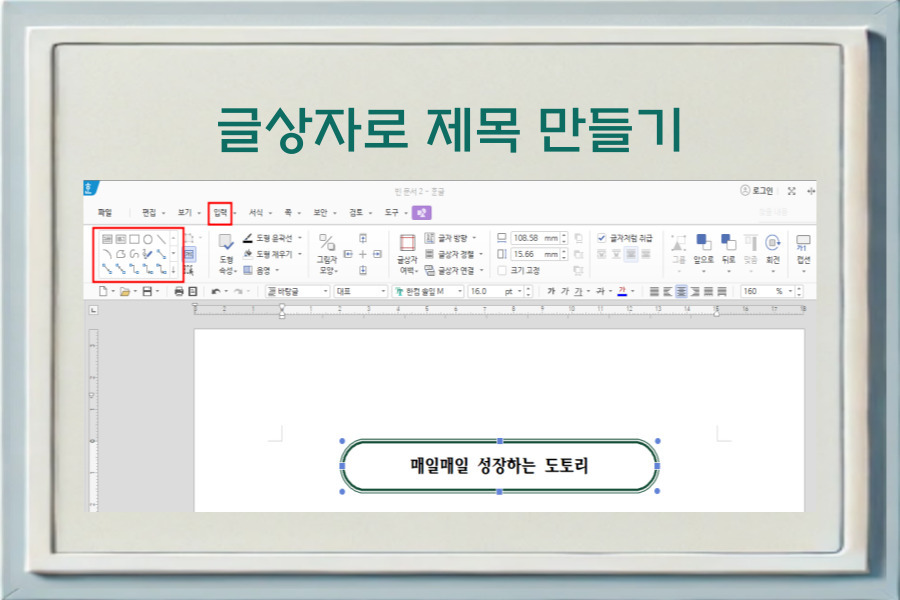
Task: Click the italic 가 formatting icon
Action: pos(565,292)
